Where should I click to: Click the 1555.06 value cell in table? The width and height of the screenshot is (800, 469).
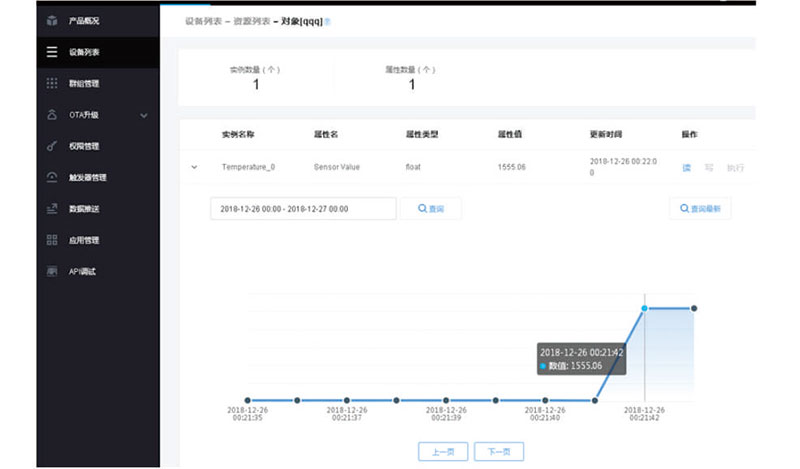(512, 167)
